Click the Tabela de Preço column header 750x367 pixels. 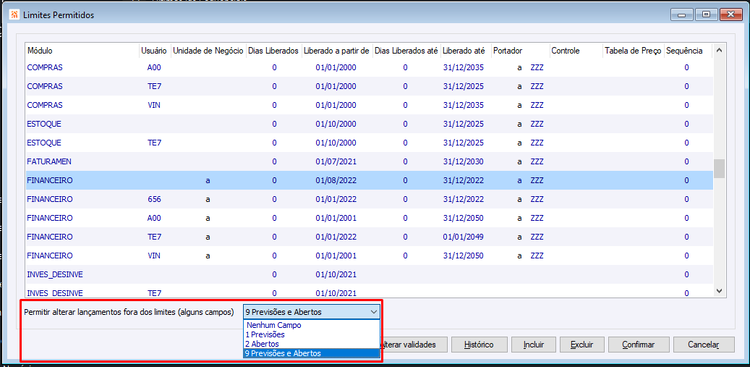(x=633, y=51)
